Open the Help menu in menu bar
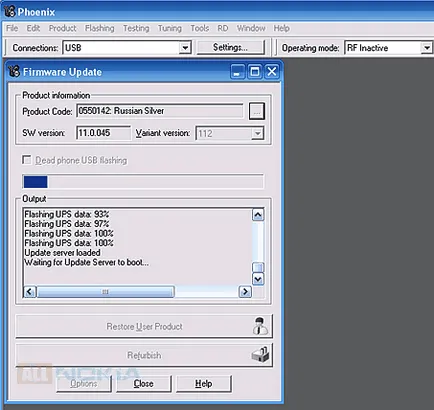Image resolution: width=434 pixels, height=410 pixels. click(282, 28)
